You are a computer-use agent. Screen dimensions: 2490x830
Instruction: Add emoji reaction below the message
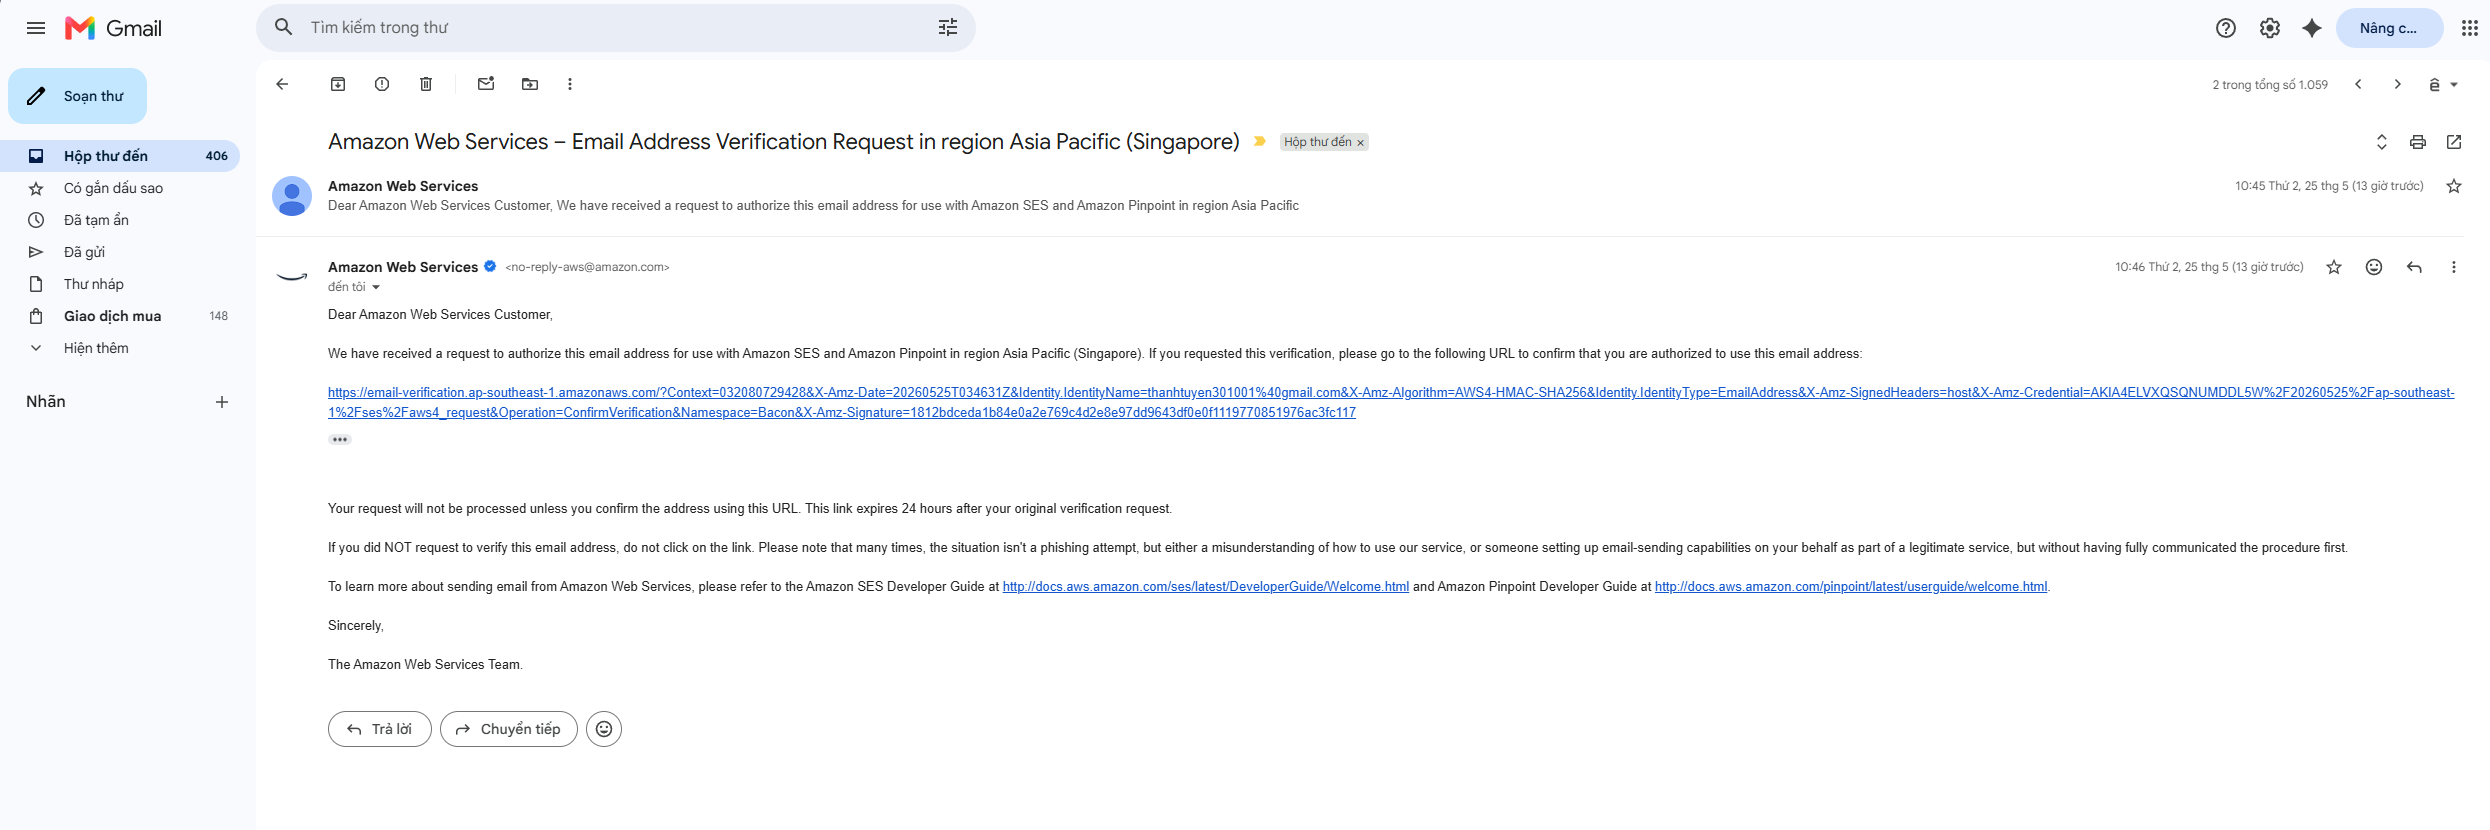(604, 729)
